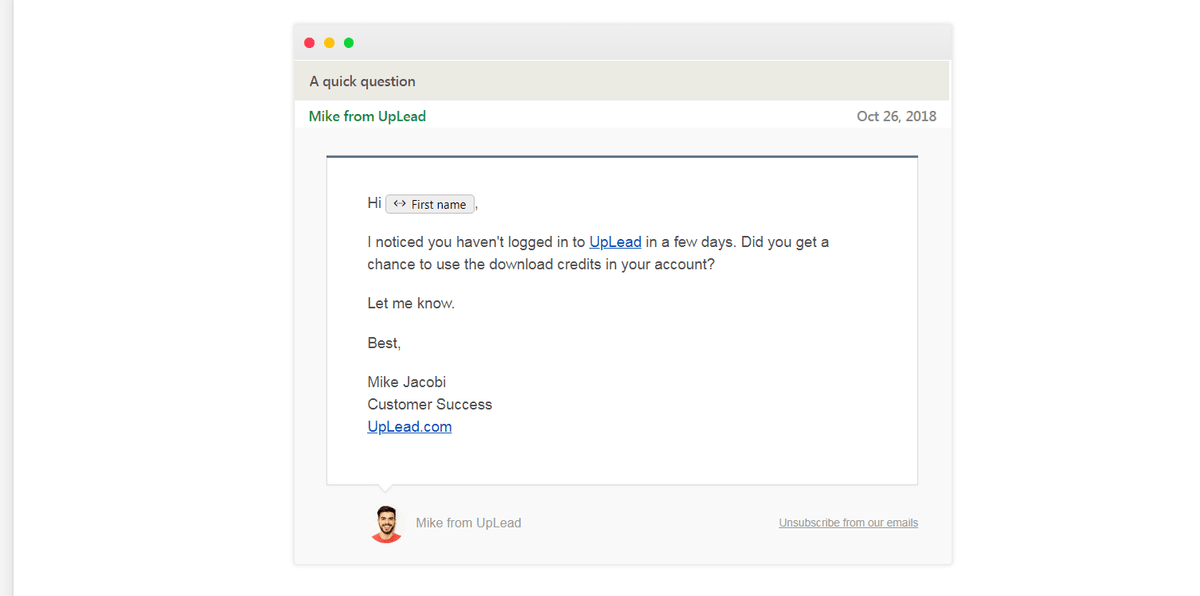This screenshot has width=1200, height=596.
Task: Click Mike's avatar photo
Action: pyautogui.click(x=386, y=524)
